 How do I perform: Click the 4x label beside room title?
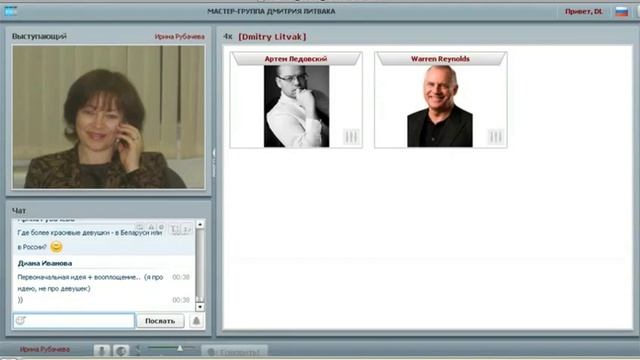(x=228, y=37)
